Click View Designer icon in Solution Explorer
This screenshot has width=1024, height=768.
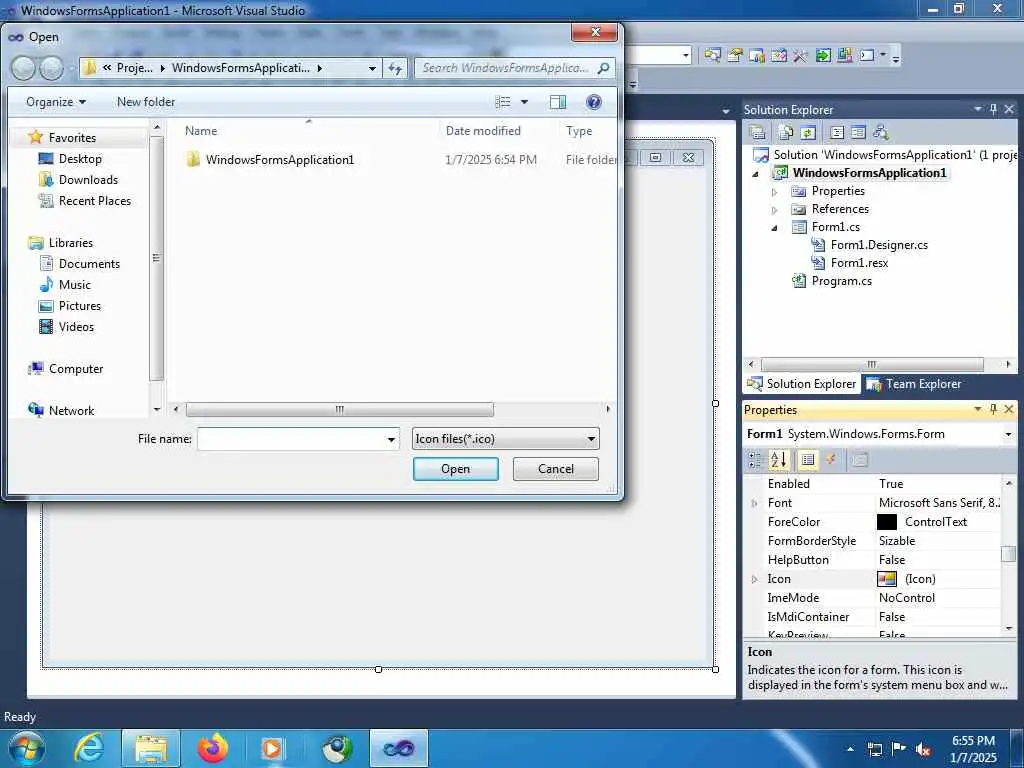tap(858, 133)
